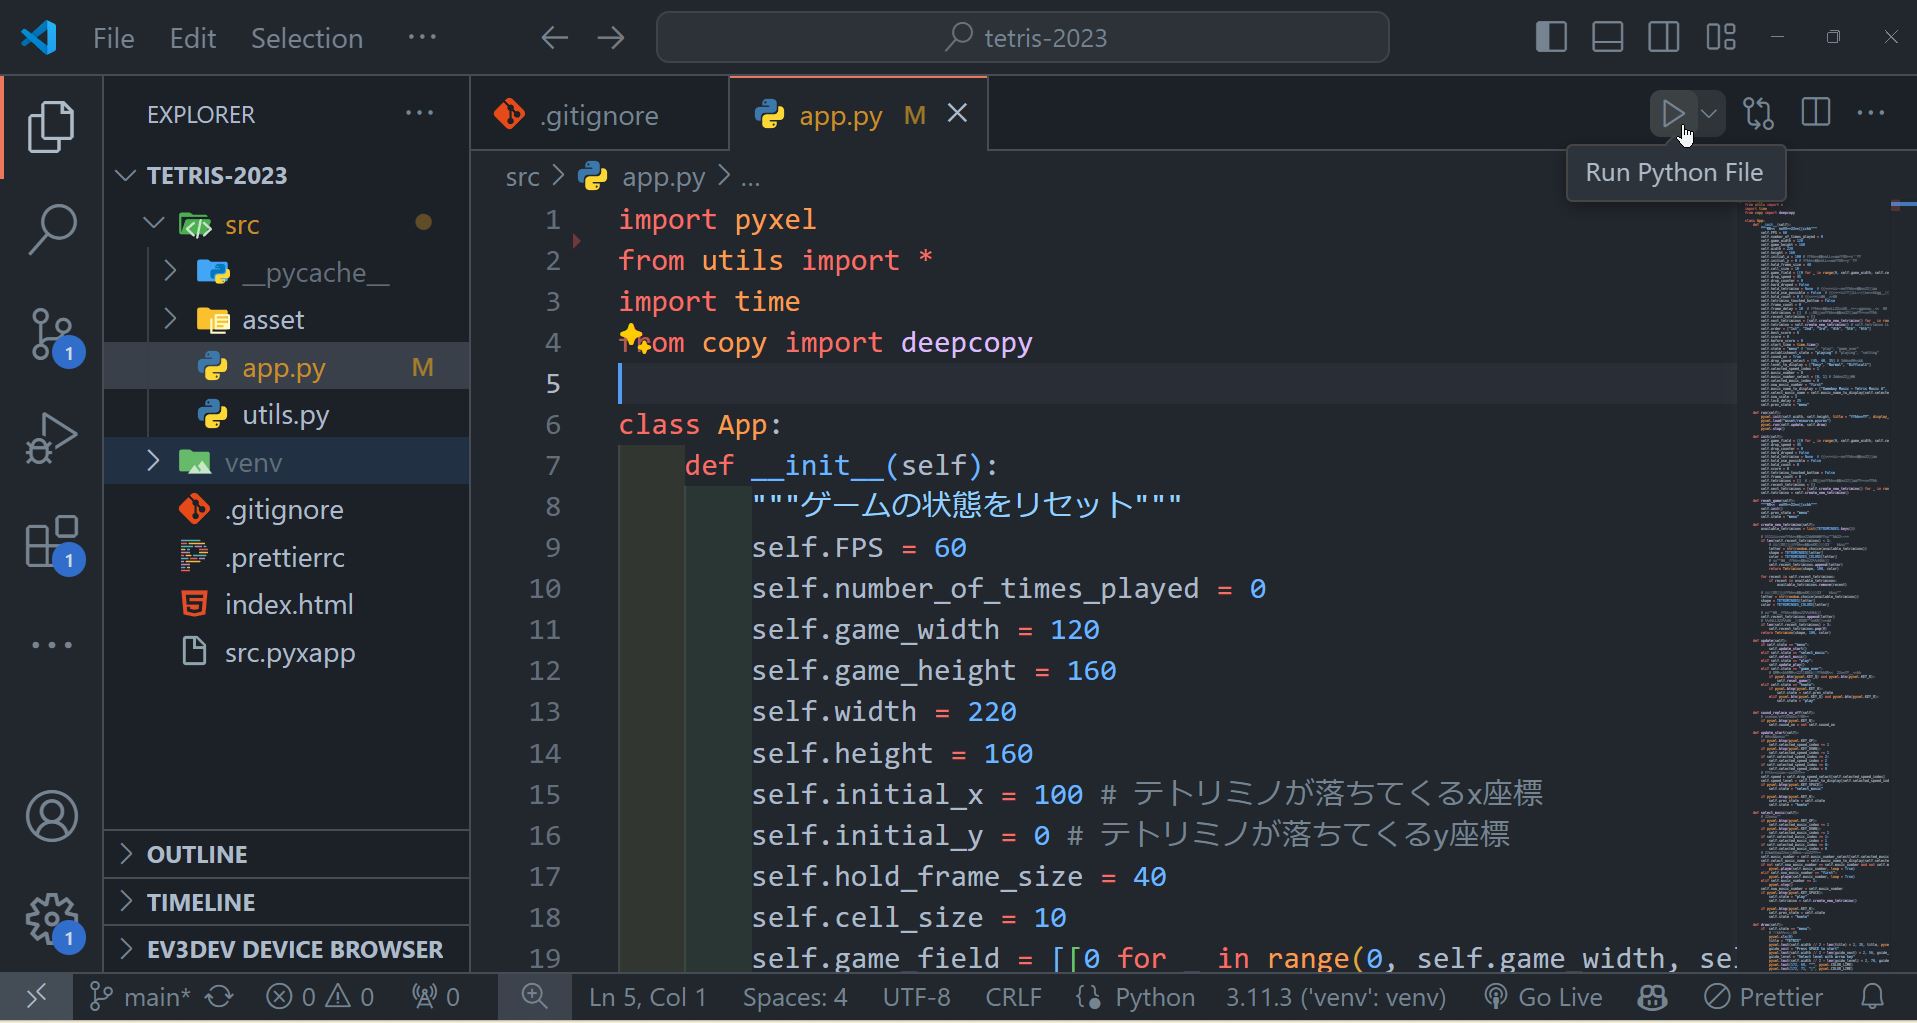1917x1023 pixels.
Task: Toggle the primary side bar
Action: point(1551,37)
